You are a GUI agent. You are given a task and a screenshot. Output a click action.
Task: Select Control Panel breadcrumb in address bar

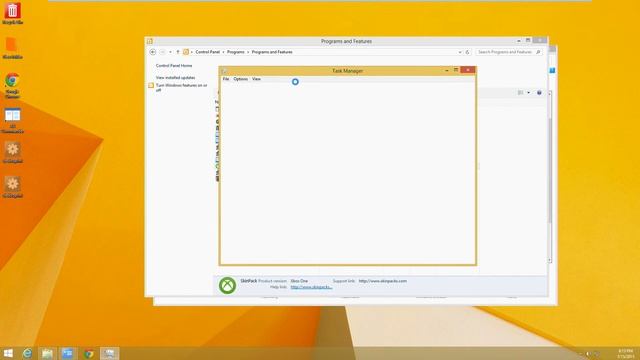pos(207,52)
